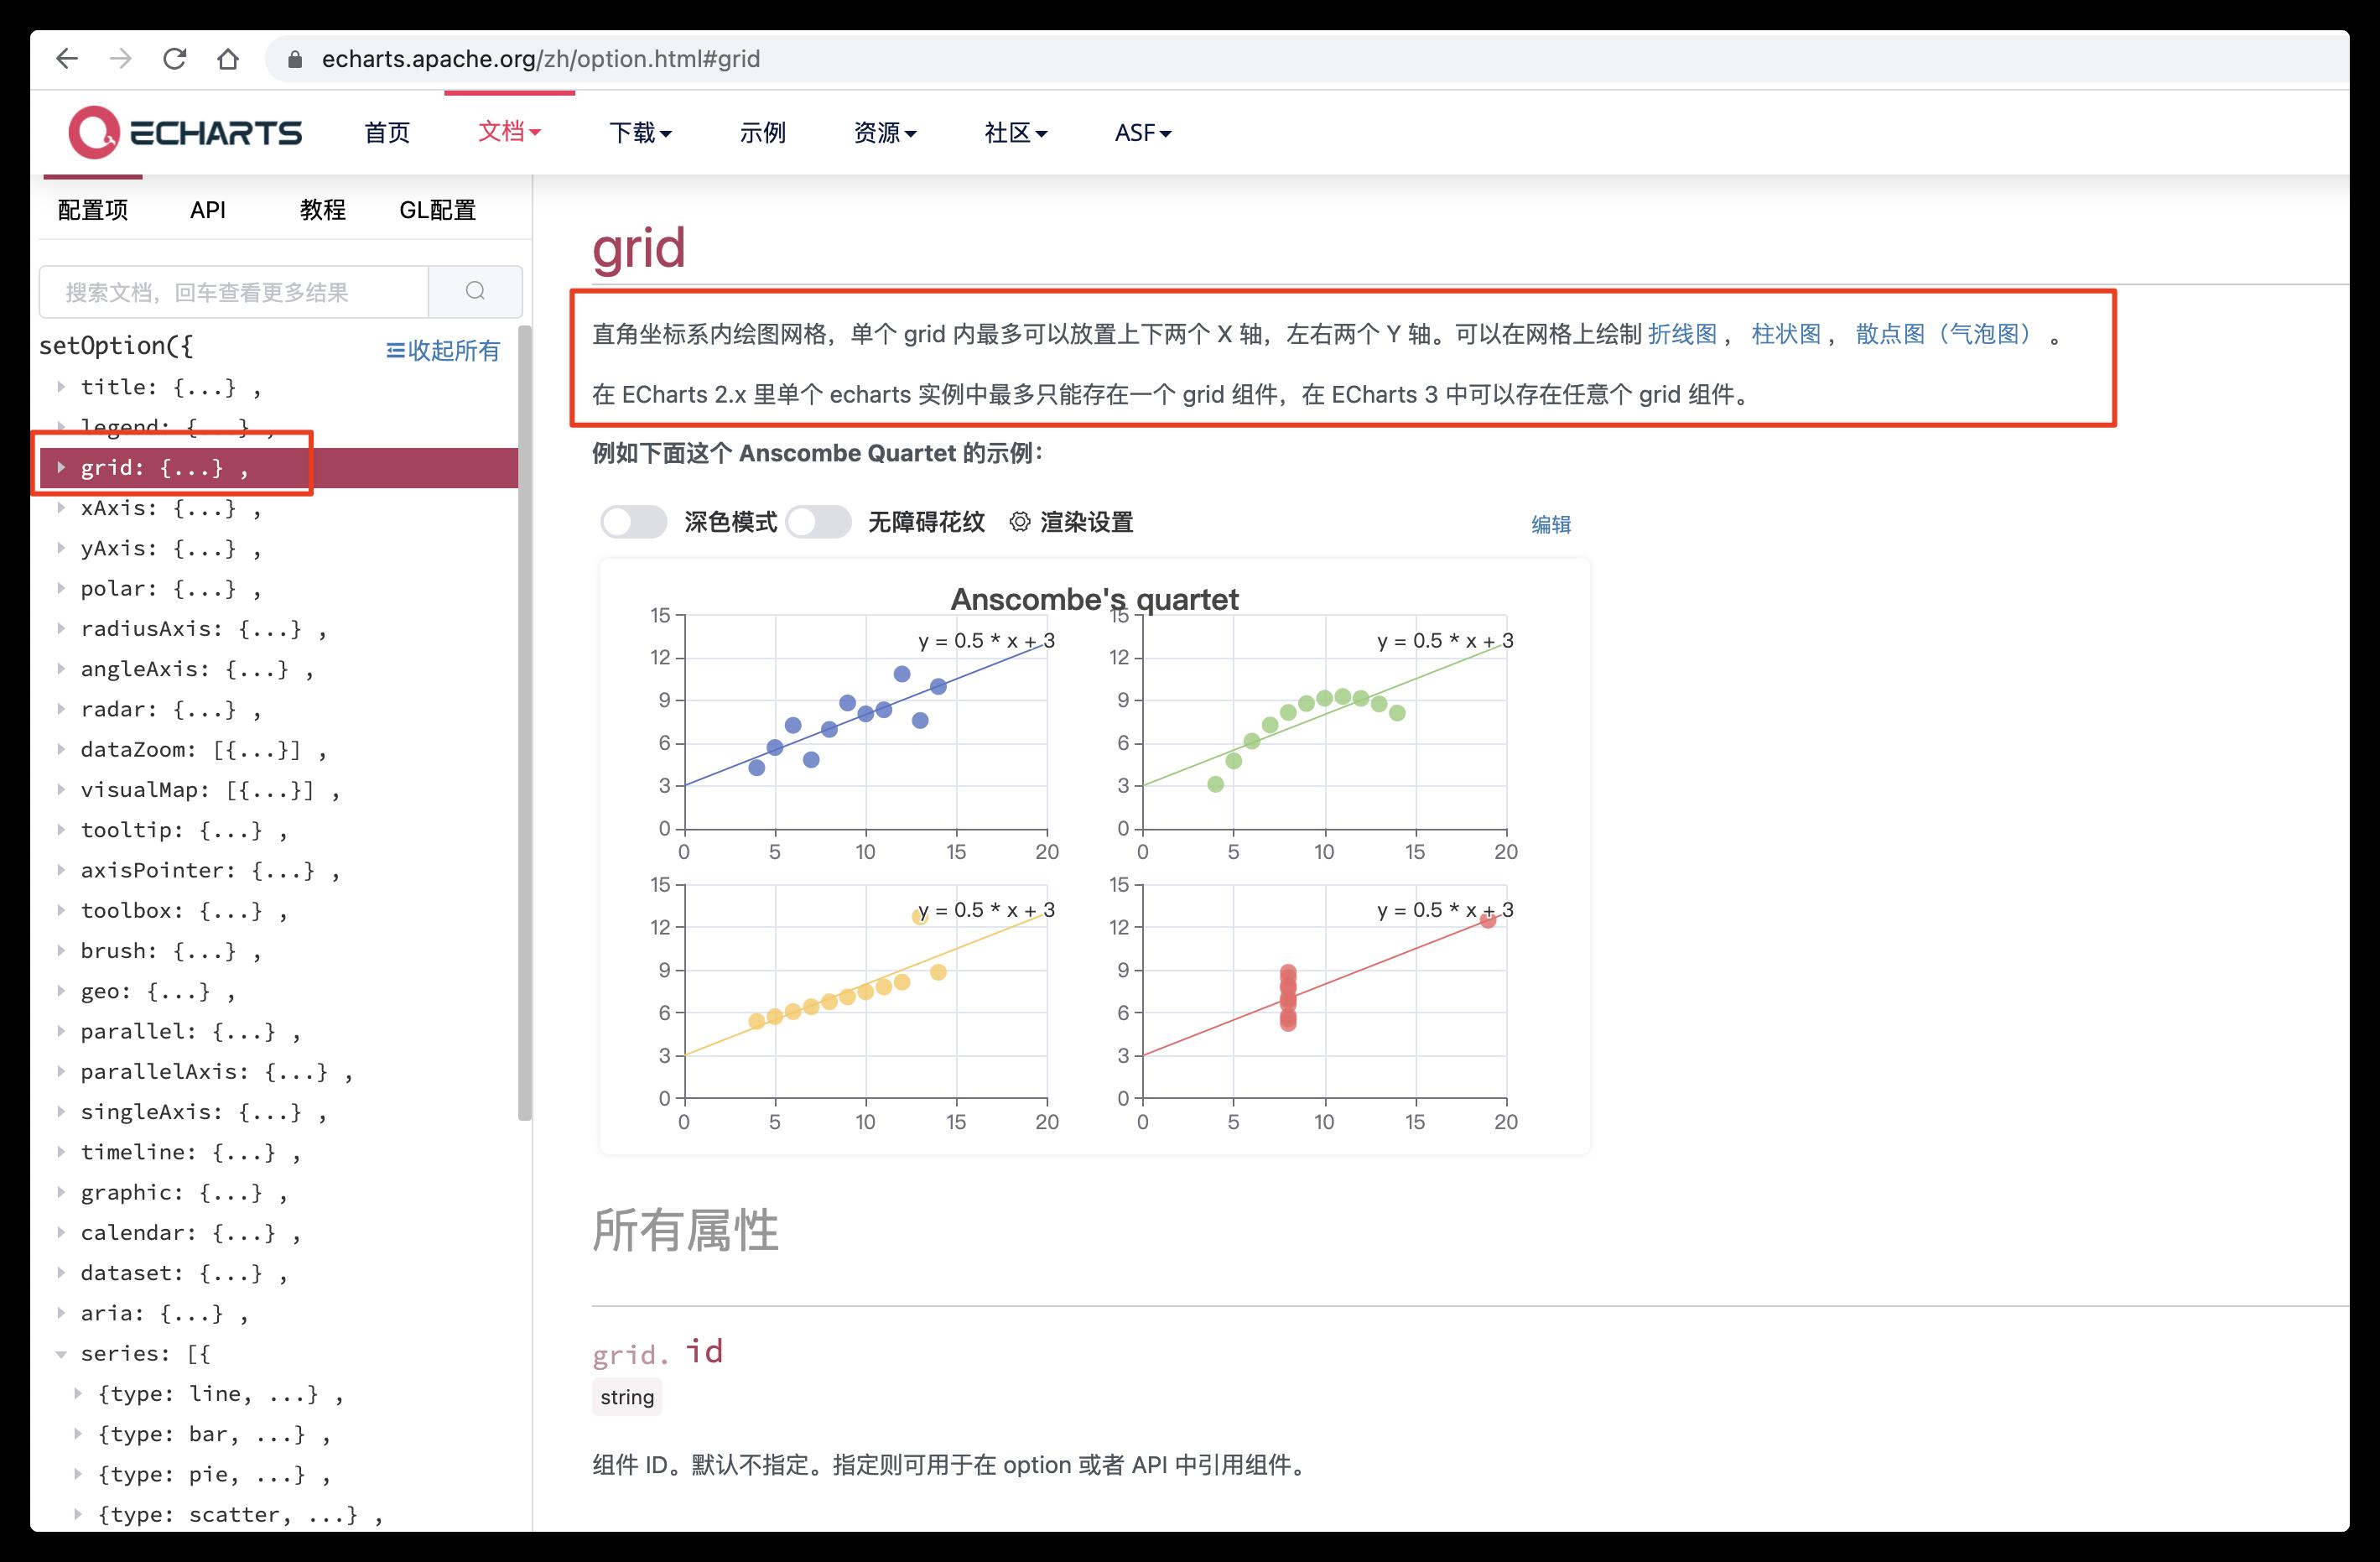Open the 散点图（气泡图） link
The height and width of the screenshot is (1562, 2380).
[x=1944, y=334]
